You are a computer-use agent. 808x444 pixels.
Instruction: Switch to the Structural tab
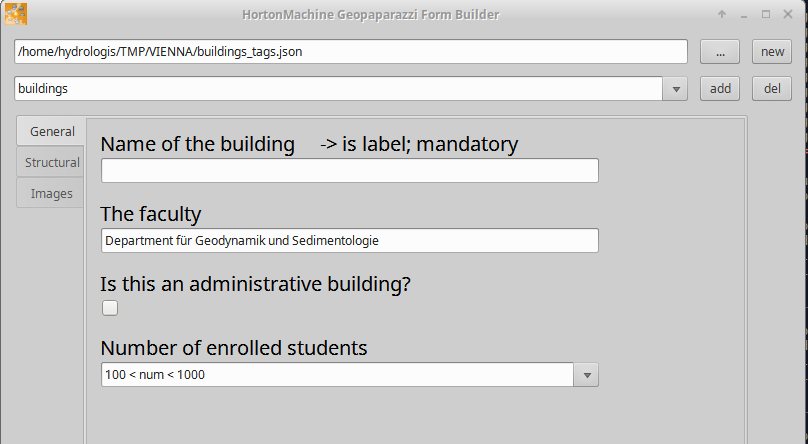point(52,162)
